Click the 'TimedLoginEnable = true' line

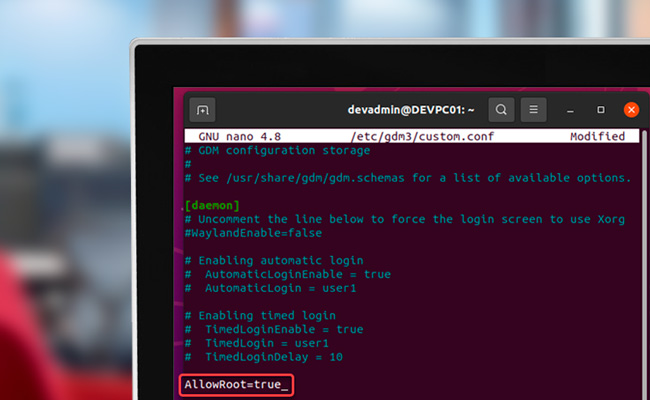274,330
